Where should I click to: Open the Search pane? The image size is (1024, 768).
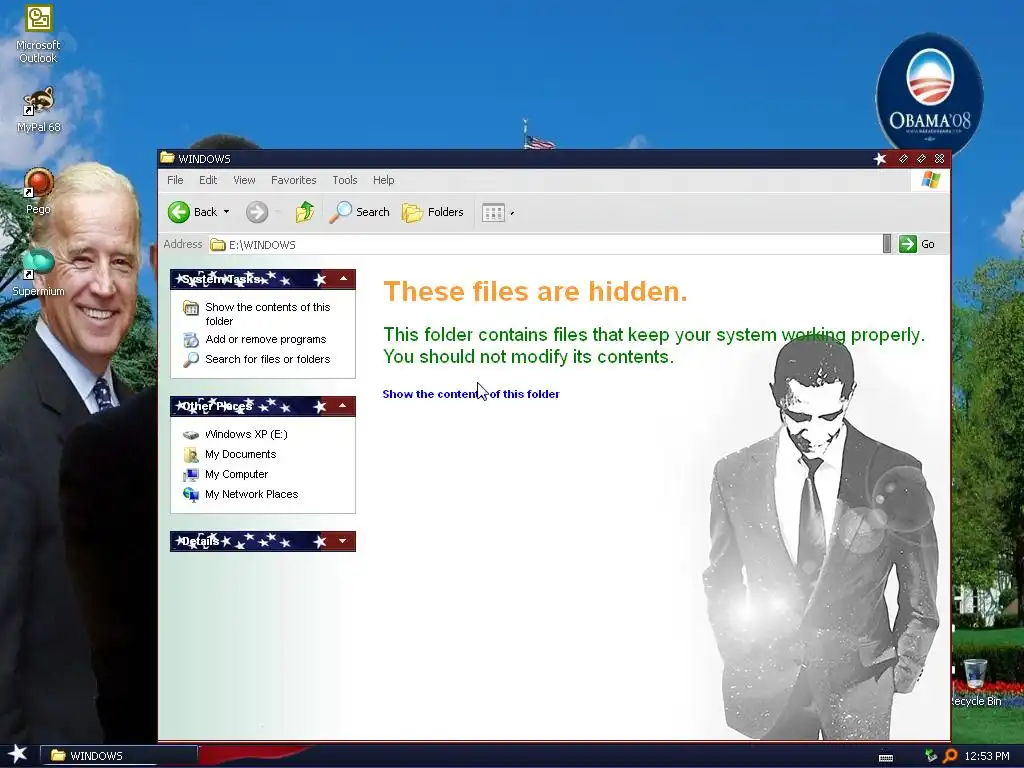click(x=359, y=212)
